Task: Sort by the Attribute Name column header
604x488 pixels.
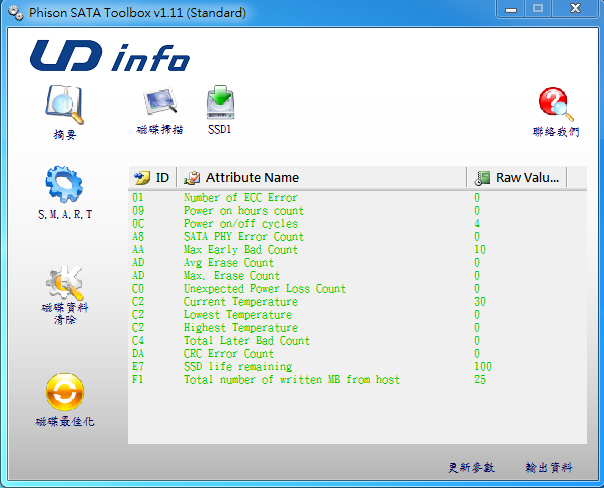Action: pyautogui.click(x=322, y=178)
